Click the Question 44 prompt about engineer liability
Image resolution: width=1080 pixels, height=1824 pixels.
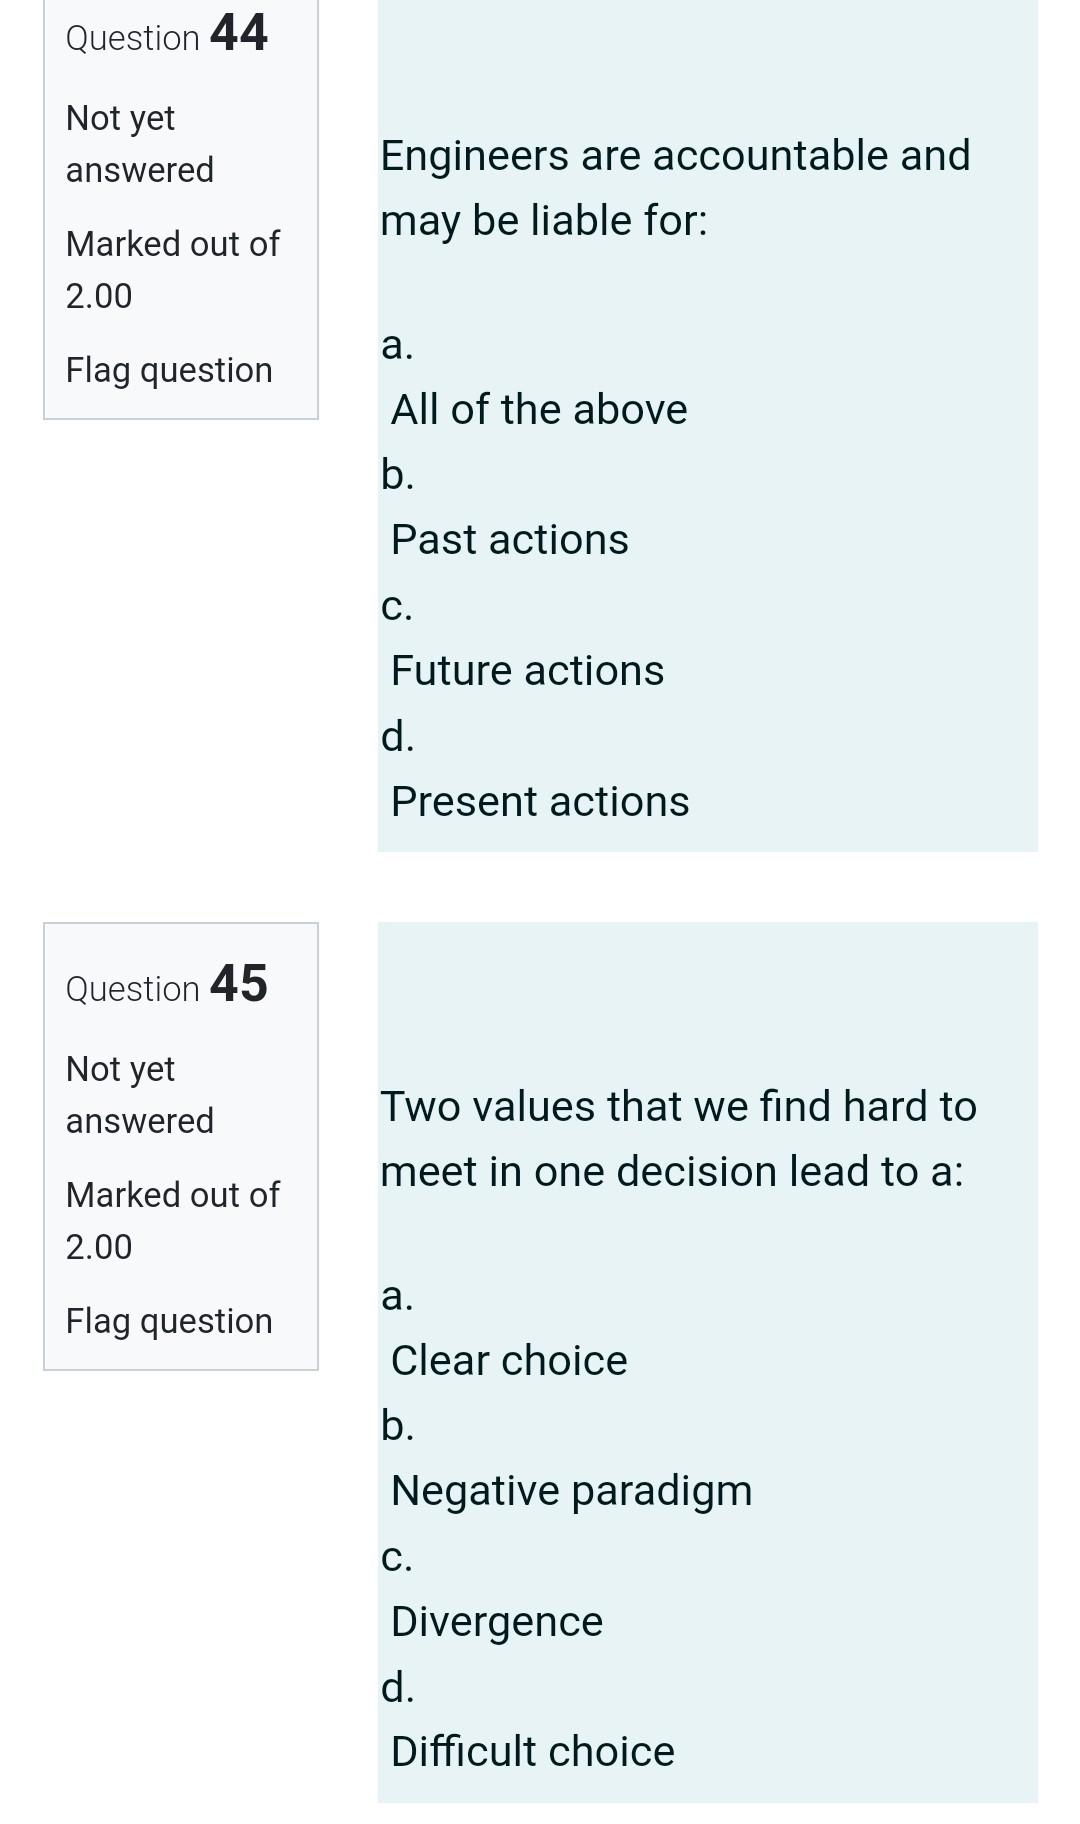pos(675,186)
